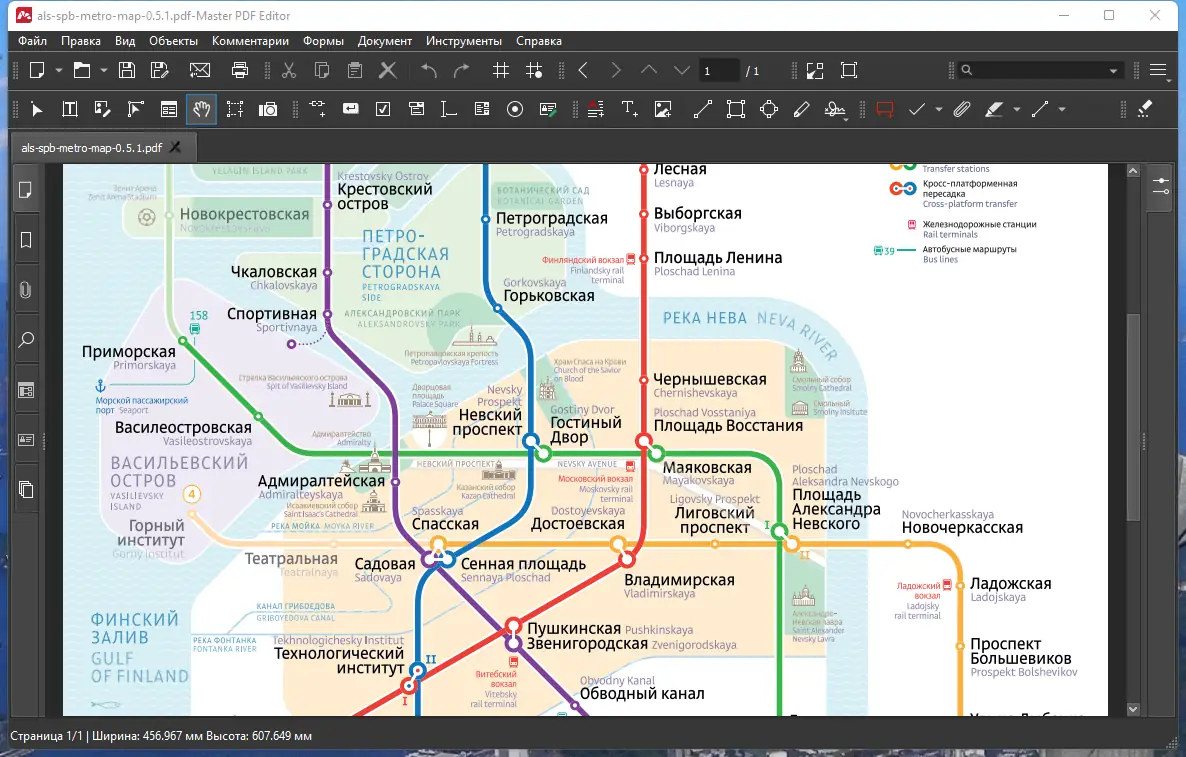This screenshot has width=1186, height=757.
Task: Select the Hand tool in toolbar
Action: tap(202, 109)
